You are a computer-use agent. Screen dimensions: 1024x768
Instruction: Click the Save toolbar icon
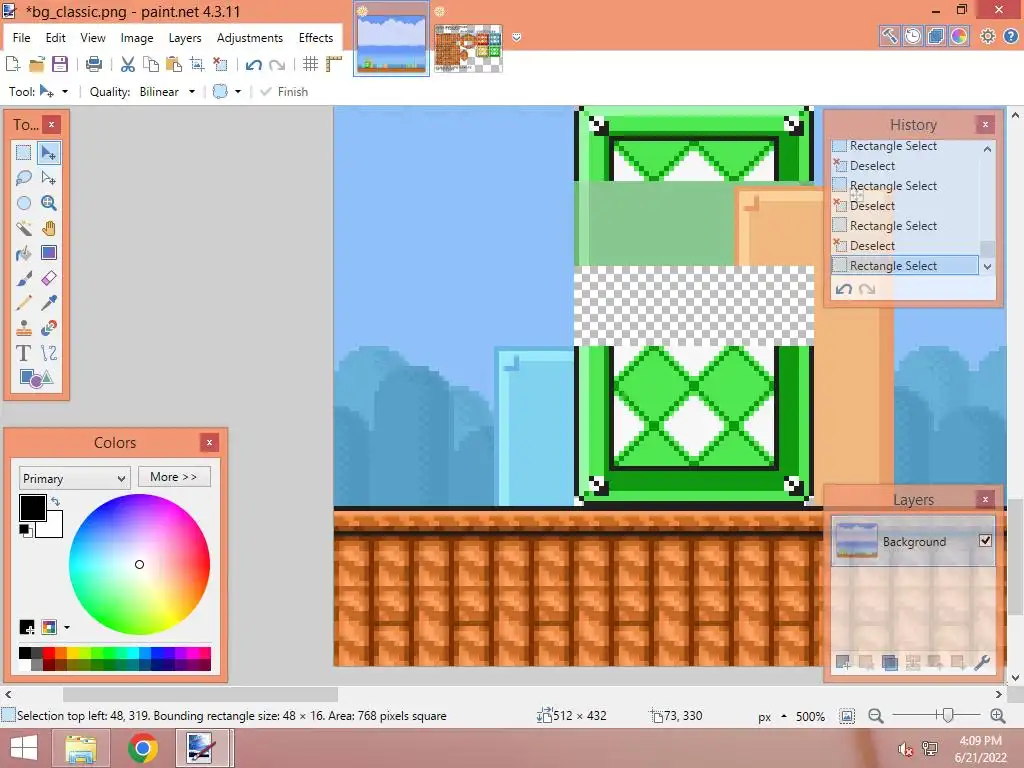(60, 64)
